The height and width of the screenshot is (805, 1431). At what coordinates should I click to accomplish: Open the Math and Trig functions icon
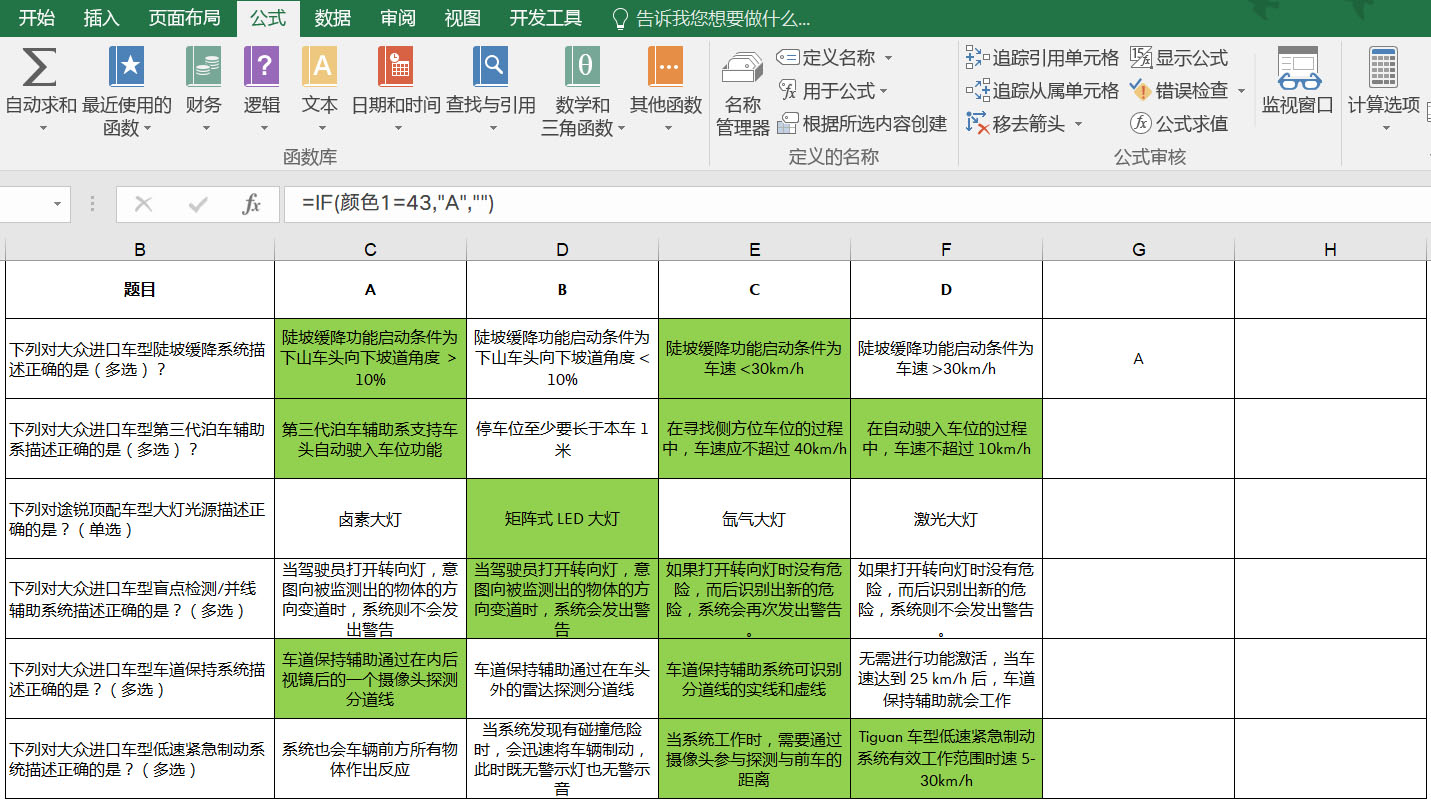(x=583, y=68)
